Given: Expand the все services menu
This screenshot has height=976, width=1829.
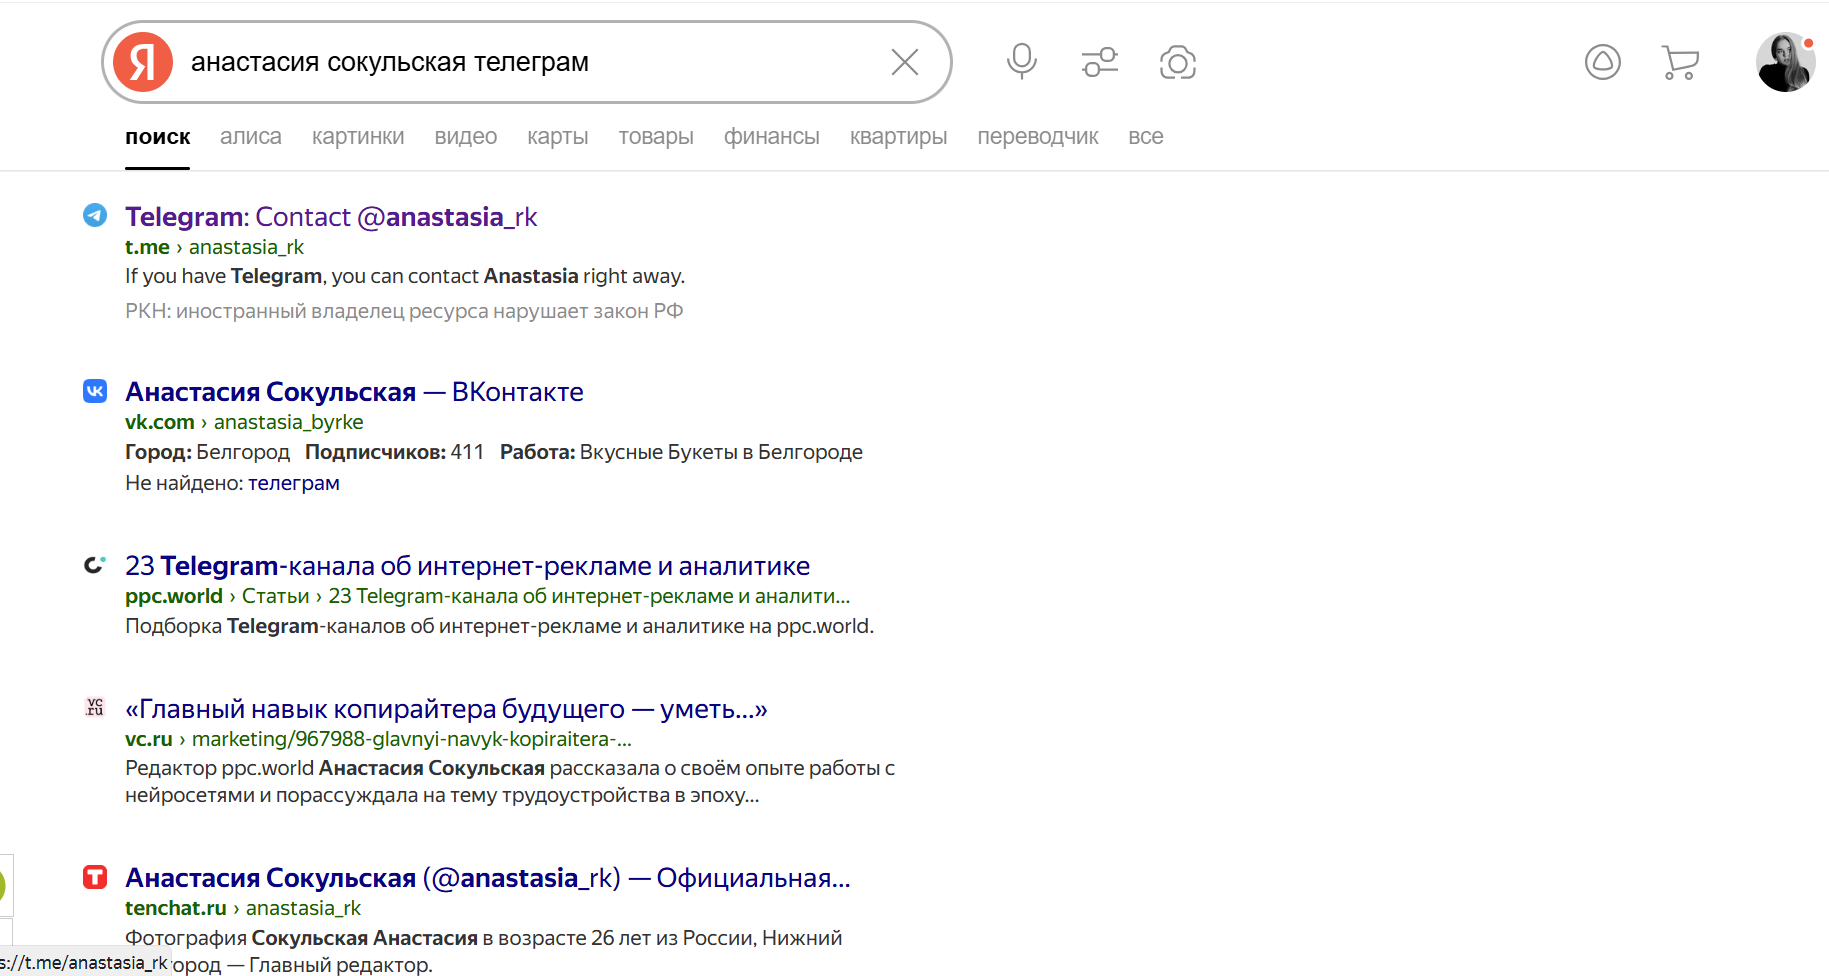Looking at the screenshot, I should pos(1145,137).
